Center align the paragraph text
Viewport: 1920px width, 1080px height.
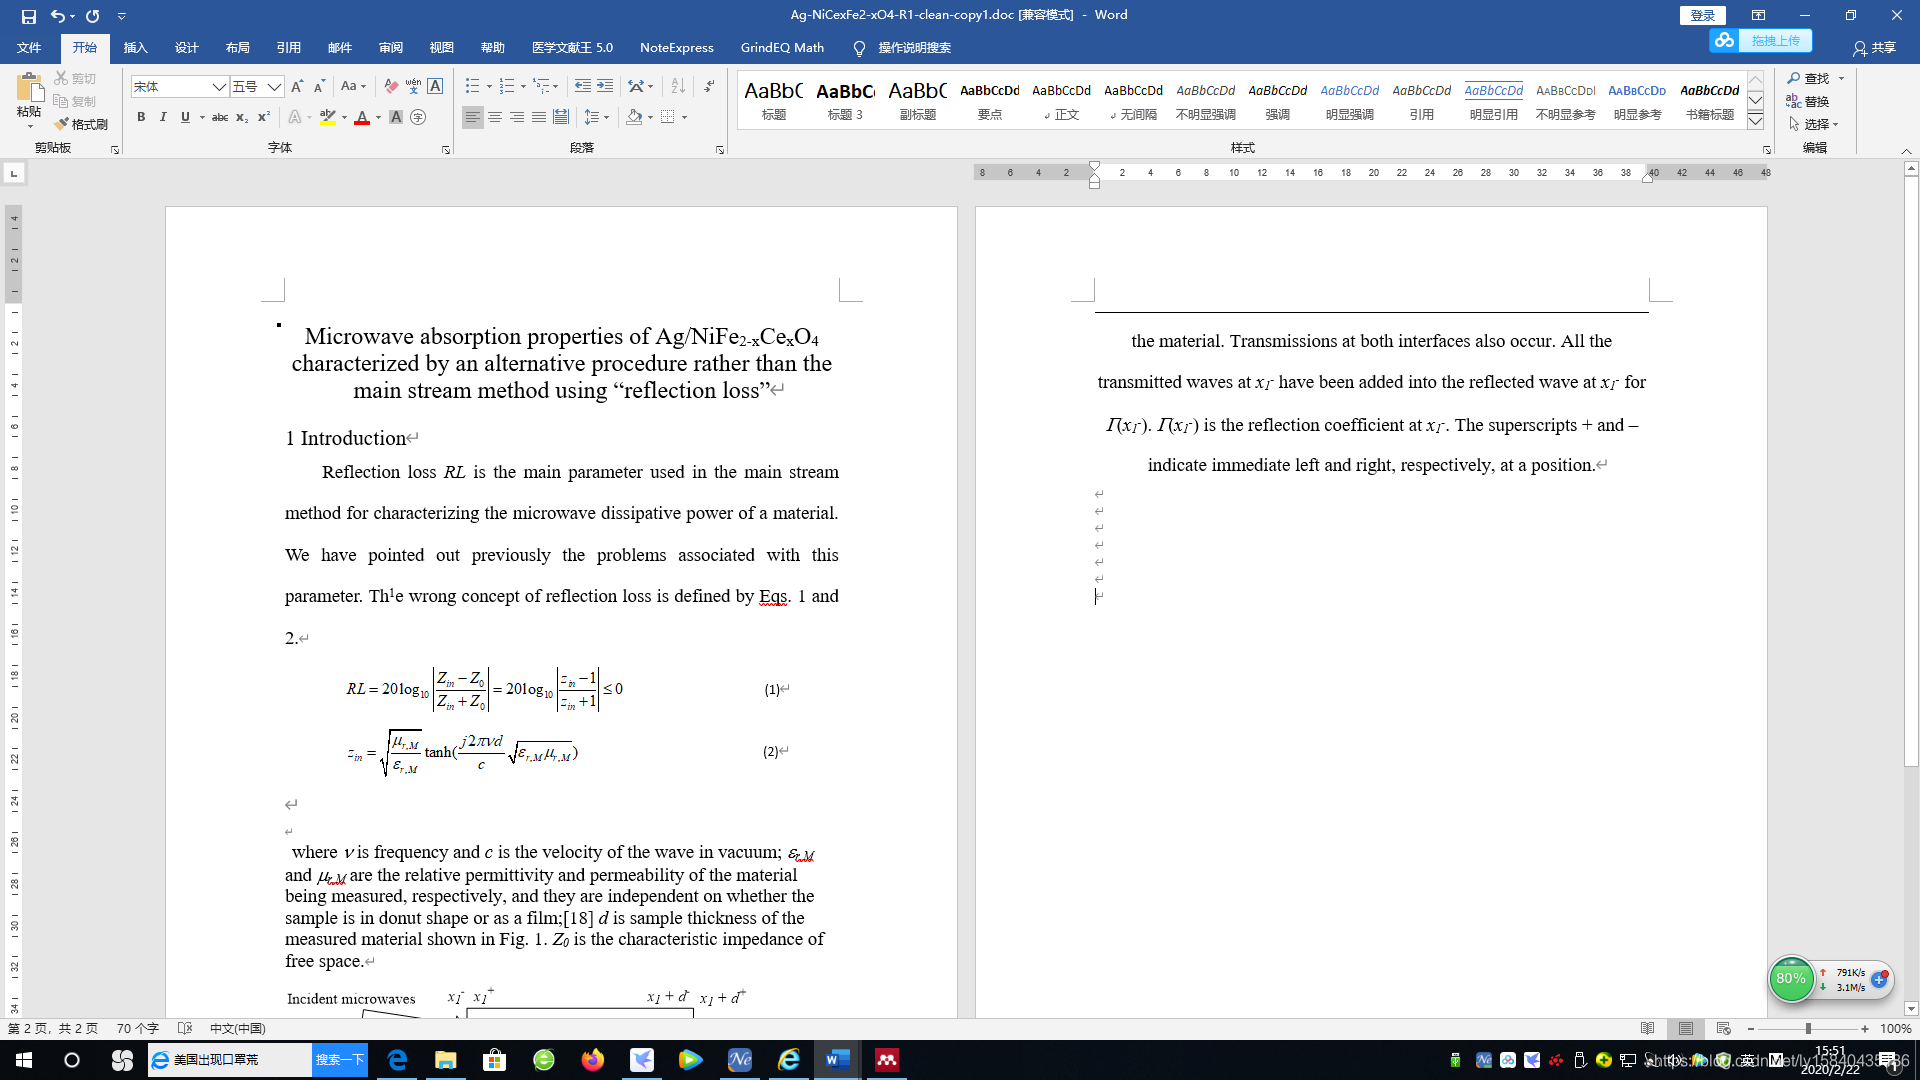pyautogui.click(x=495, y=118)
